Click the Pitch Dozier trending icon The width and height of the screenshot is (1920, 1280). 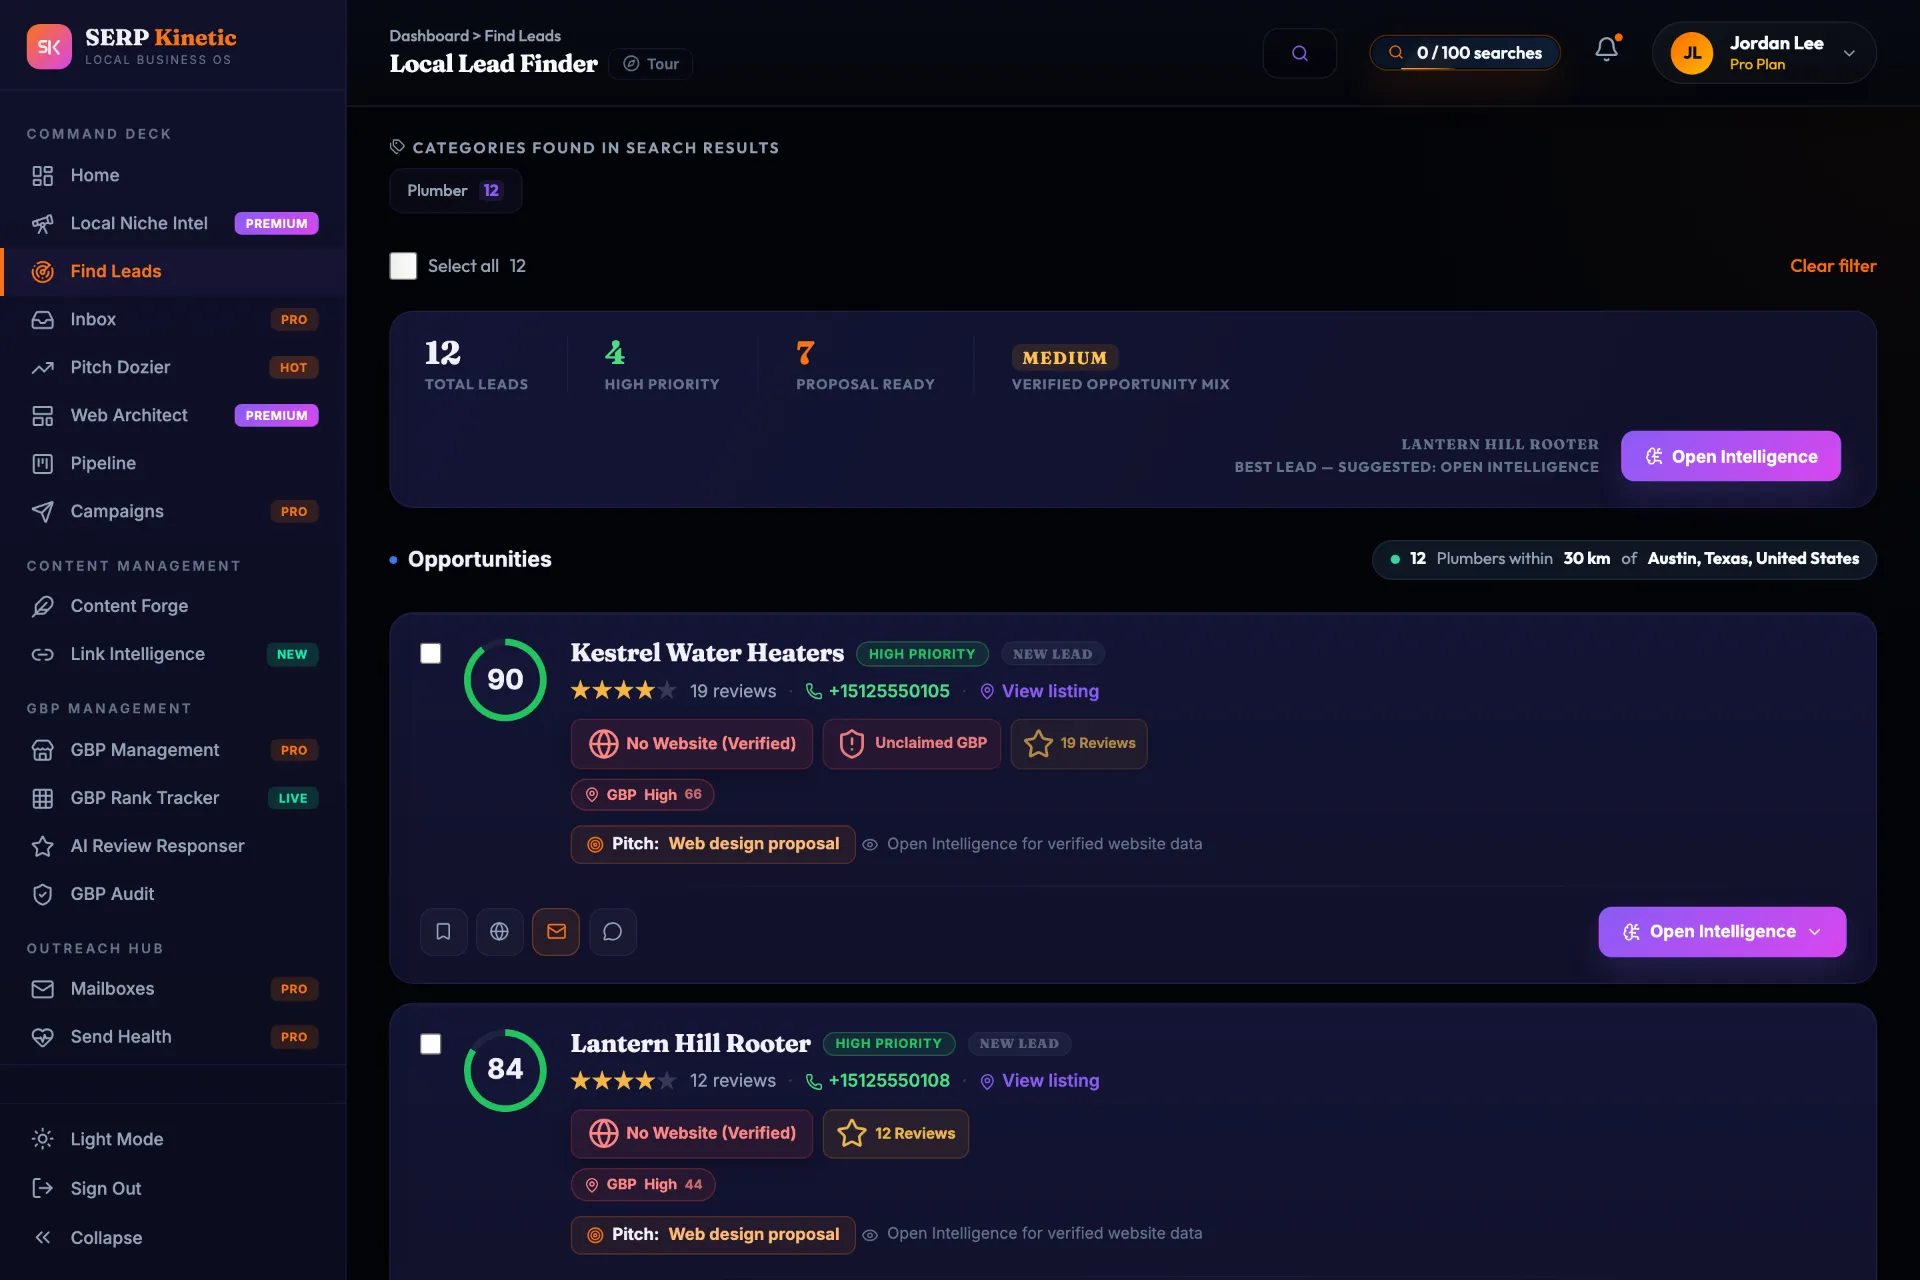42,368
